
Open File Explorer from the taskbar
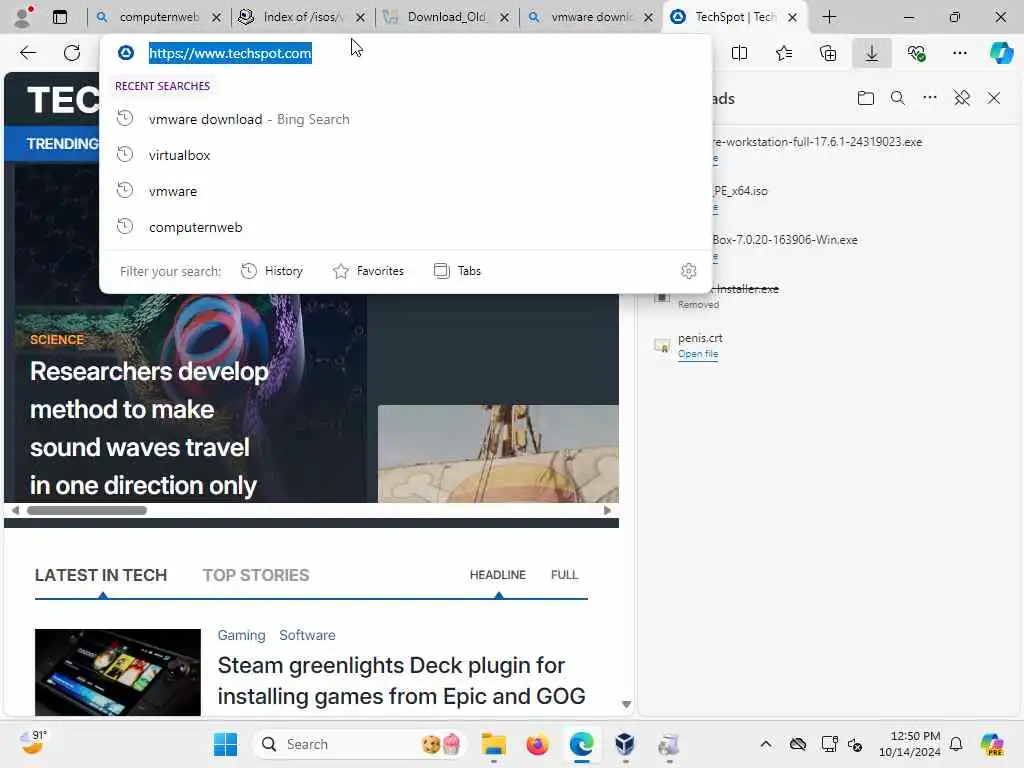[x=494, y=744]
